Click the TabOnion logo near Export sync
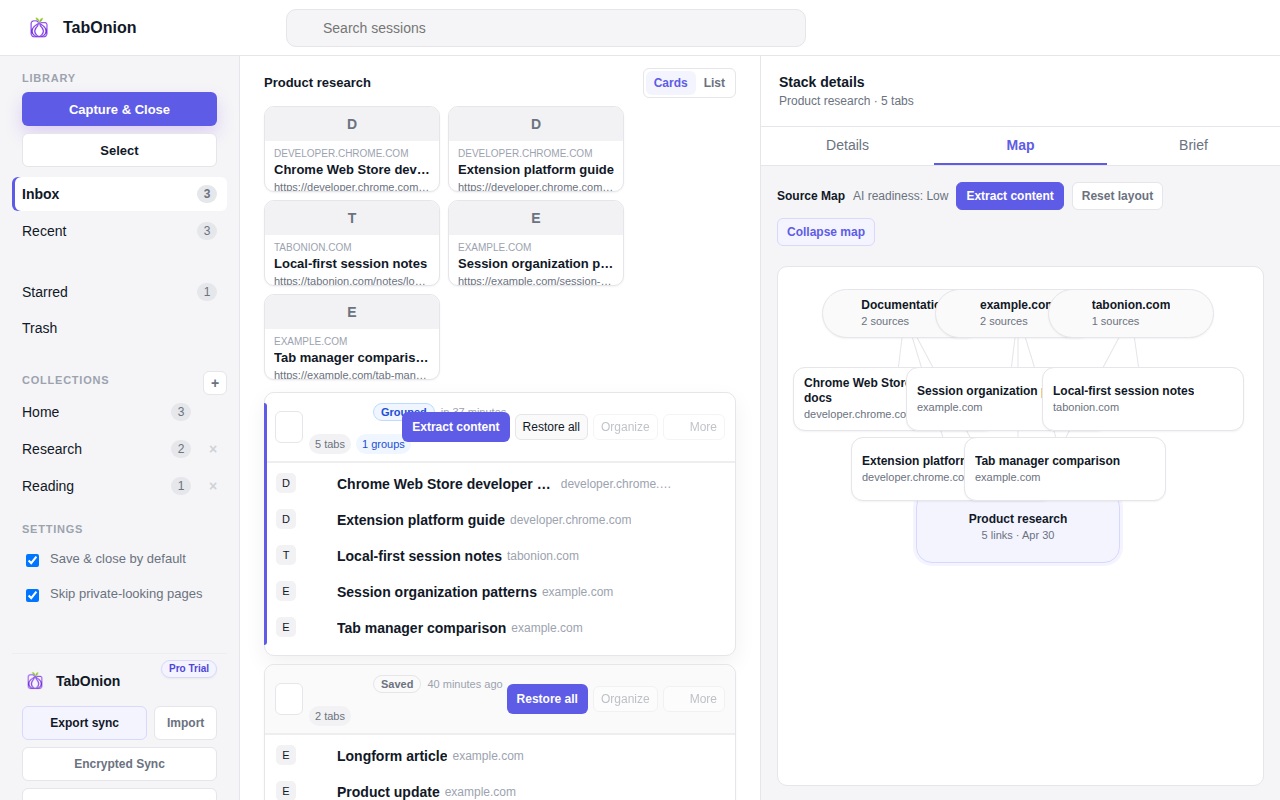 tap(36, 681)
